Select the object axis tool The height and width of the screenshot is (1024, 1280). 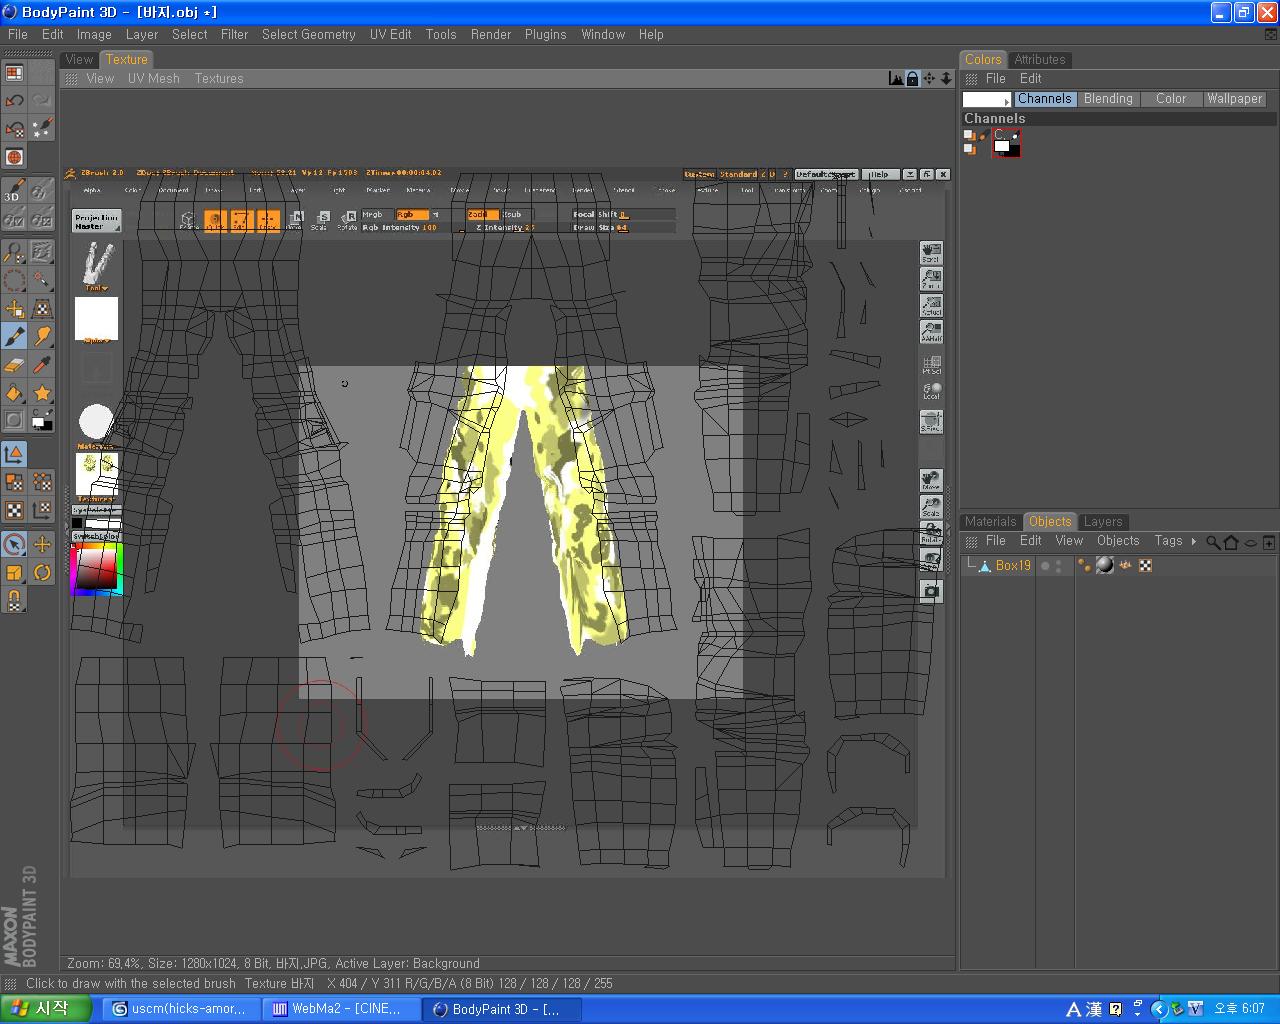pos(14,454)
